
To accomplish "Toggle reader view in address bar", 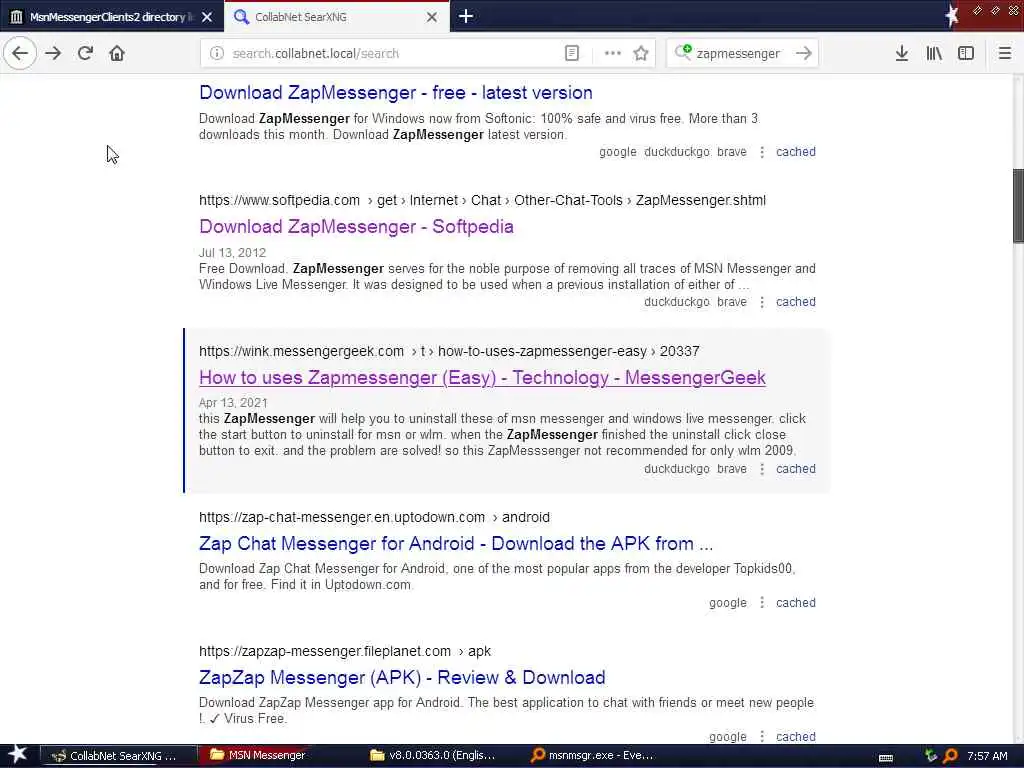I will click(x=571, y=54).
